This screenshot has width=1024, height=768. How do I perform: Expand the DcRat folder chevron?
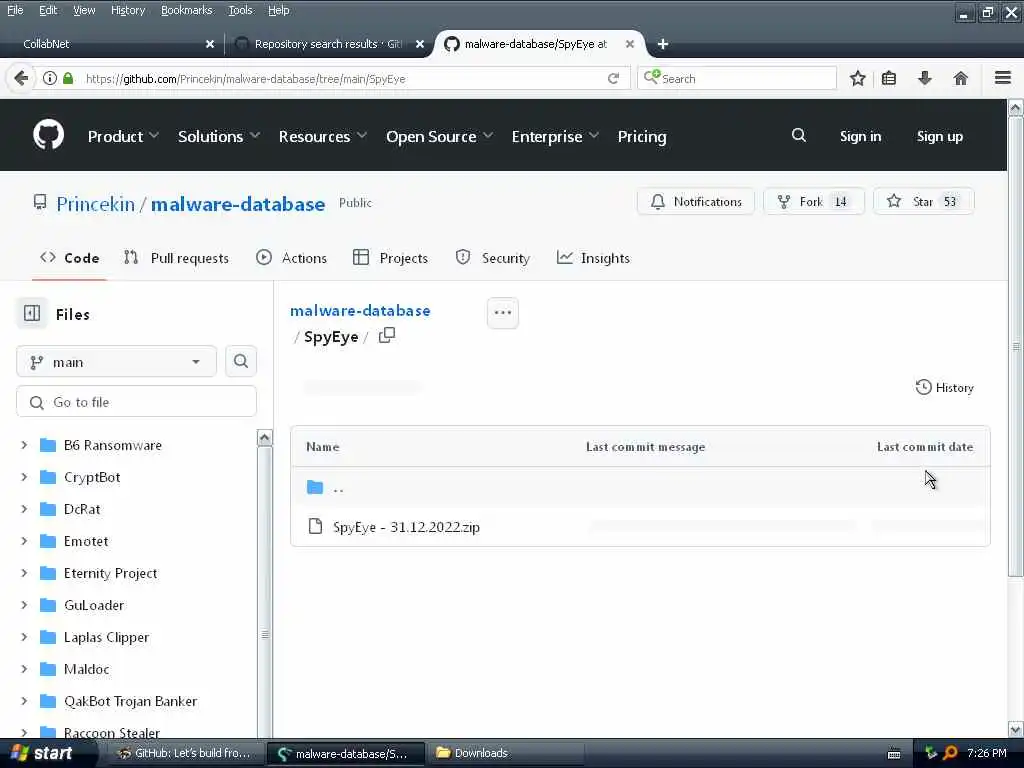point(24,509)
